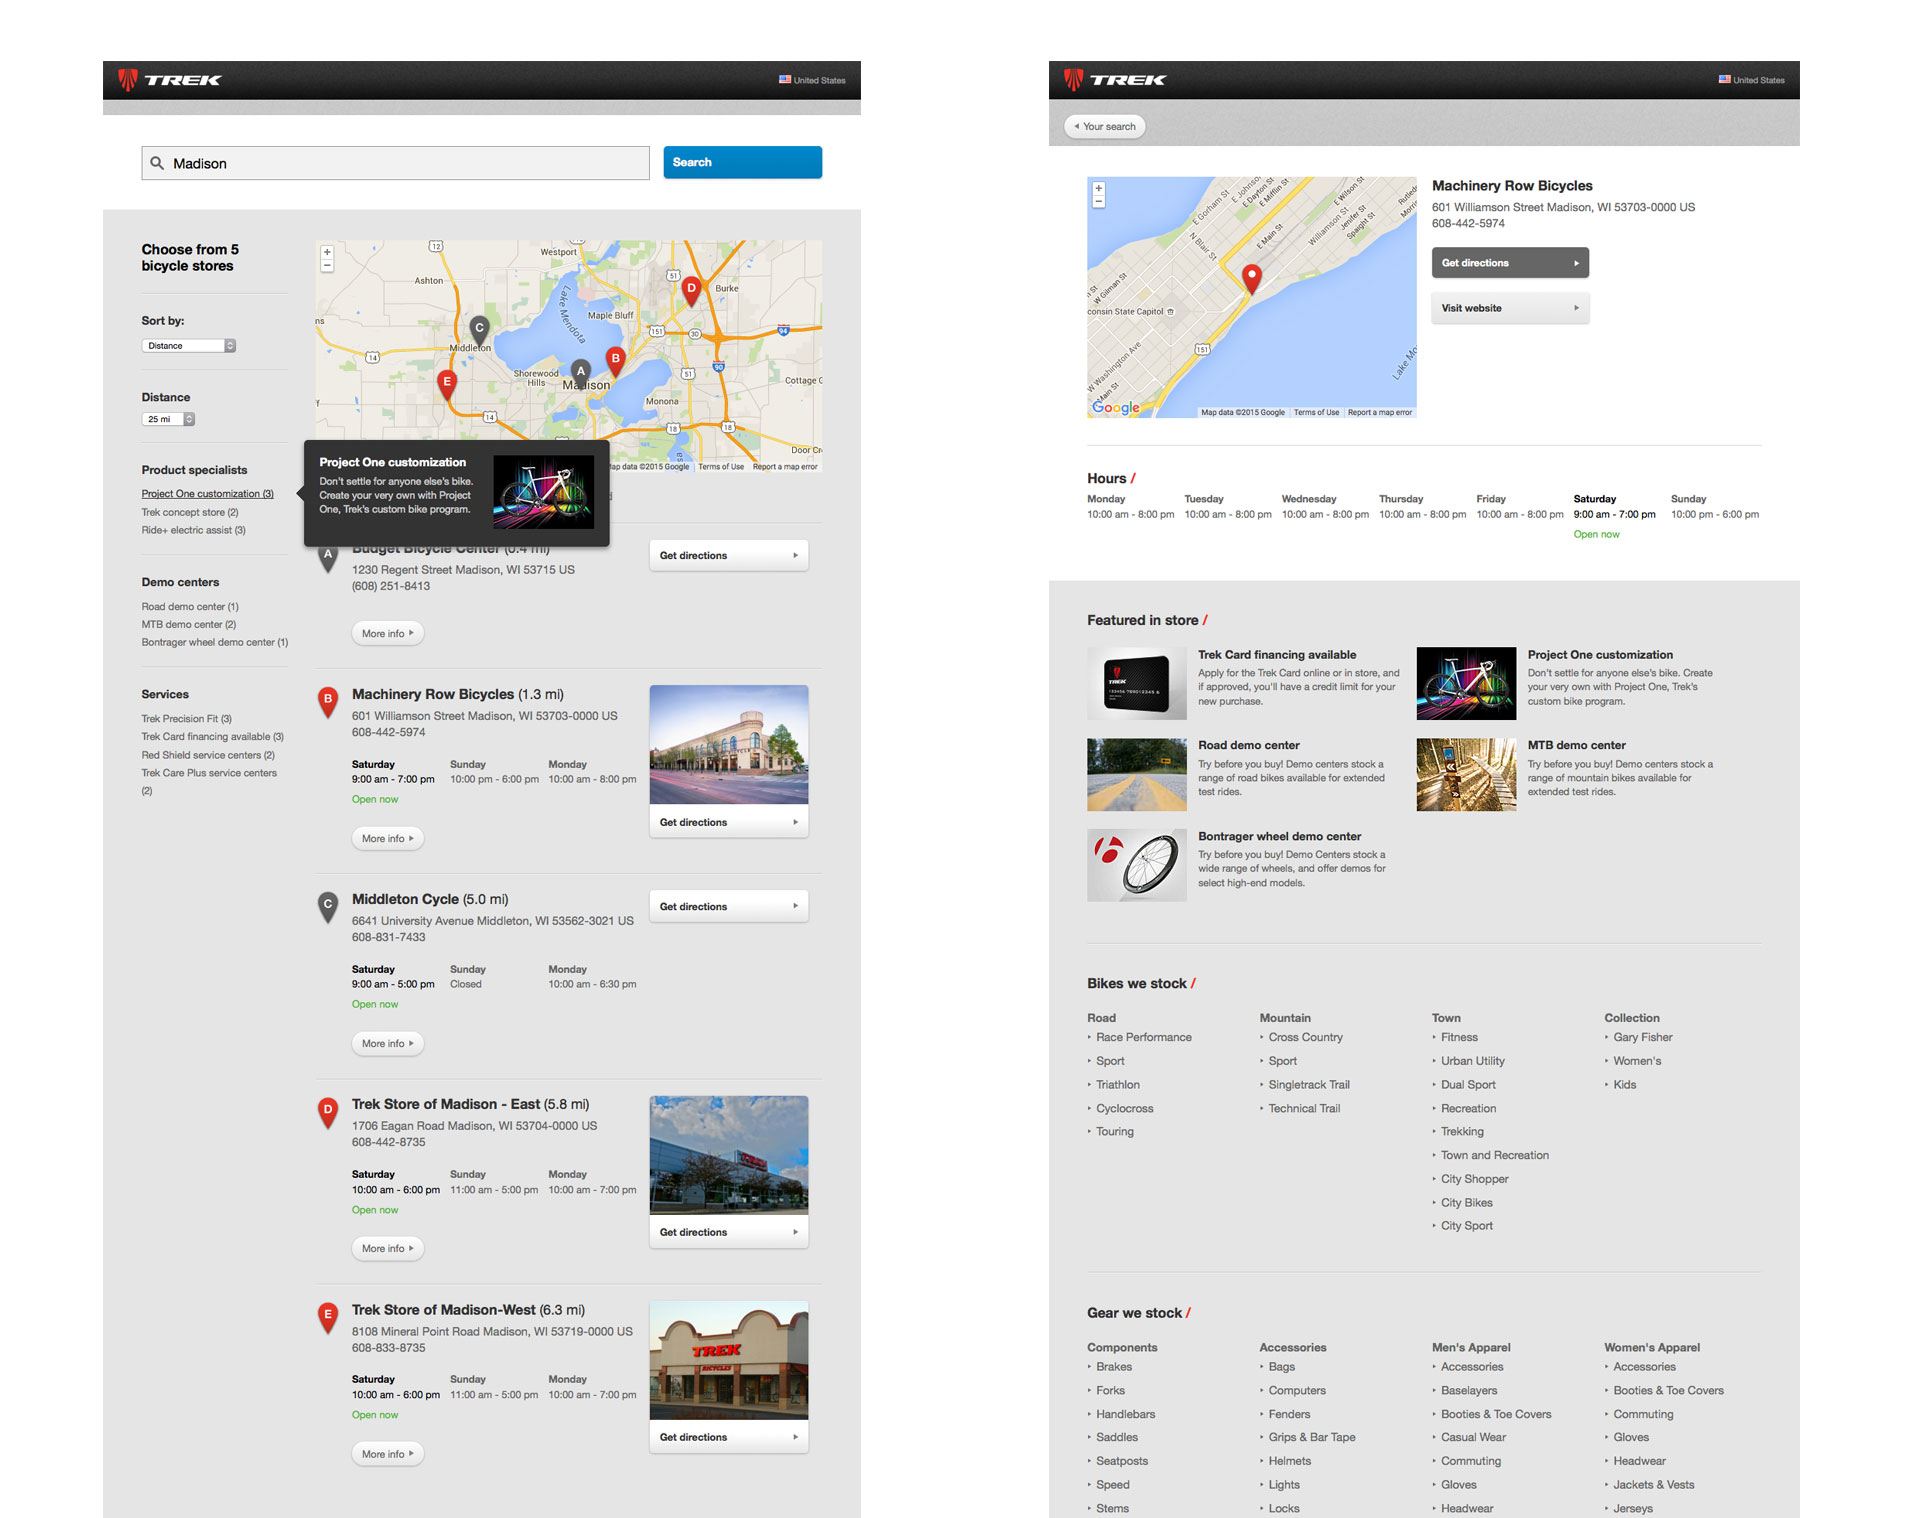Click the United States flag on the left page
Image resolution: width=1920 pixels, height=1518 pixels.
[785, 80]
